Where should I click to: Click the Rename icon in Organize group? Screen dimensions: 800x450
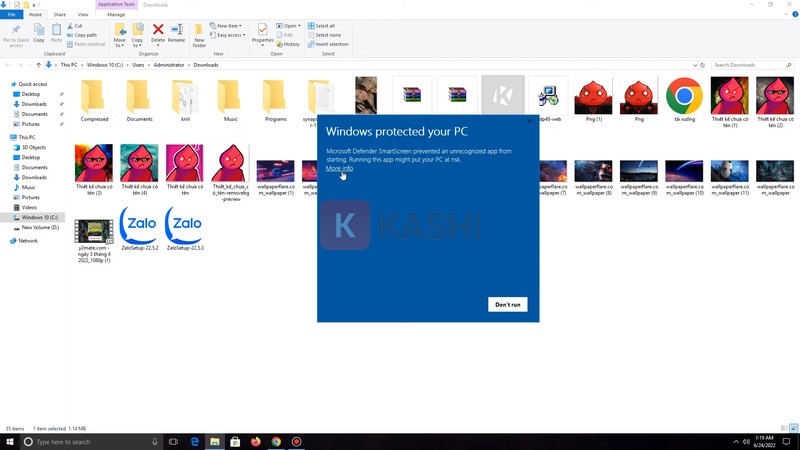coord(176,33)
